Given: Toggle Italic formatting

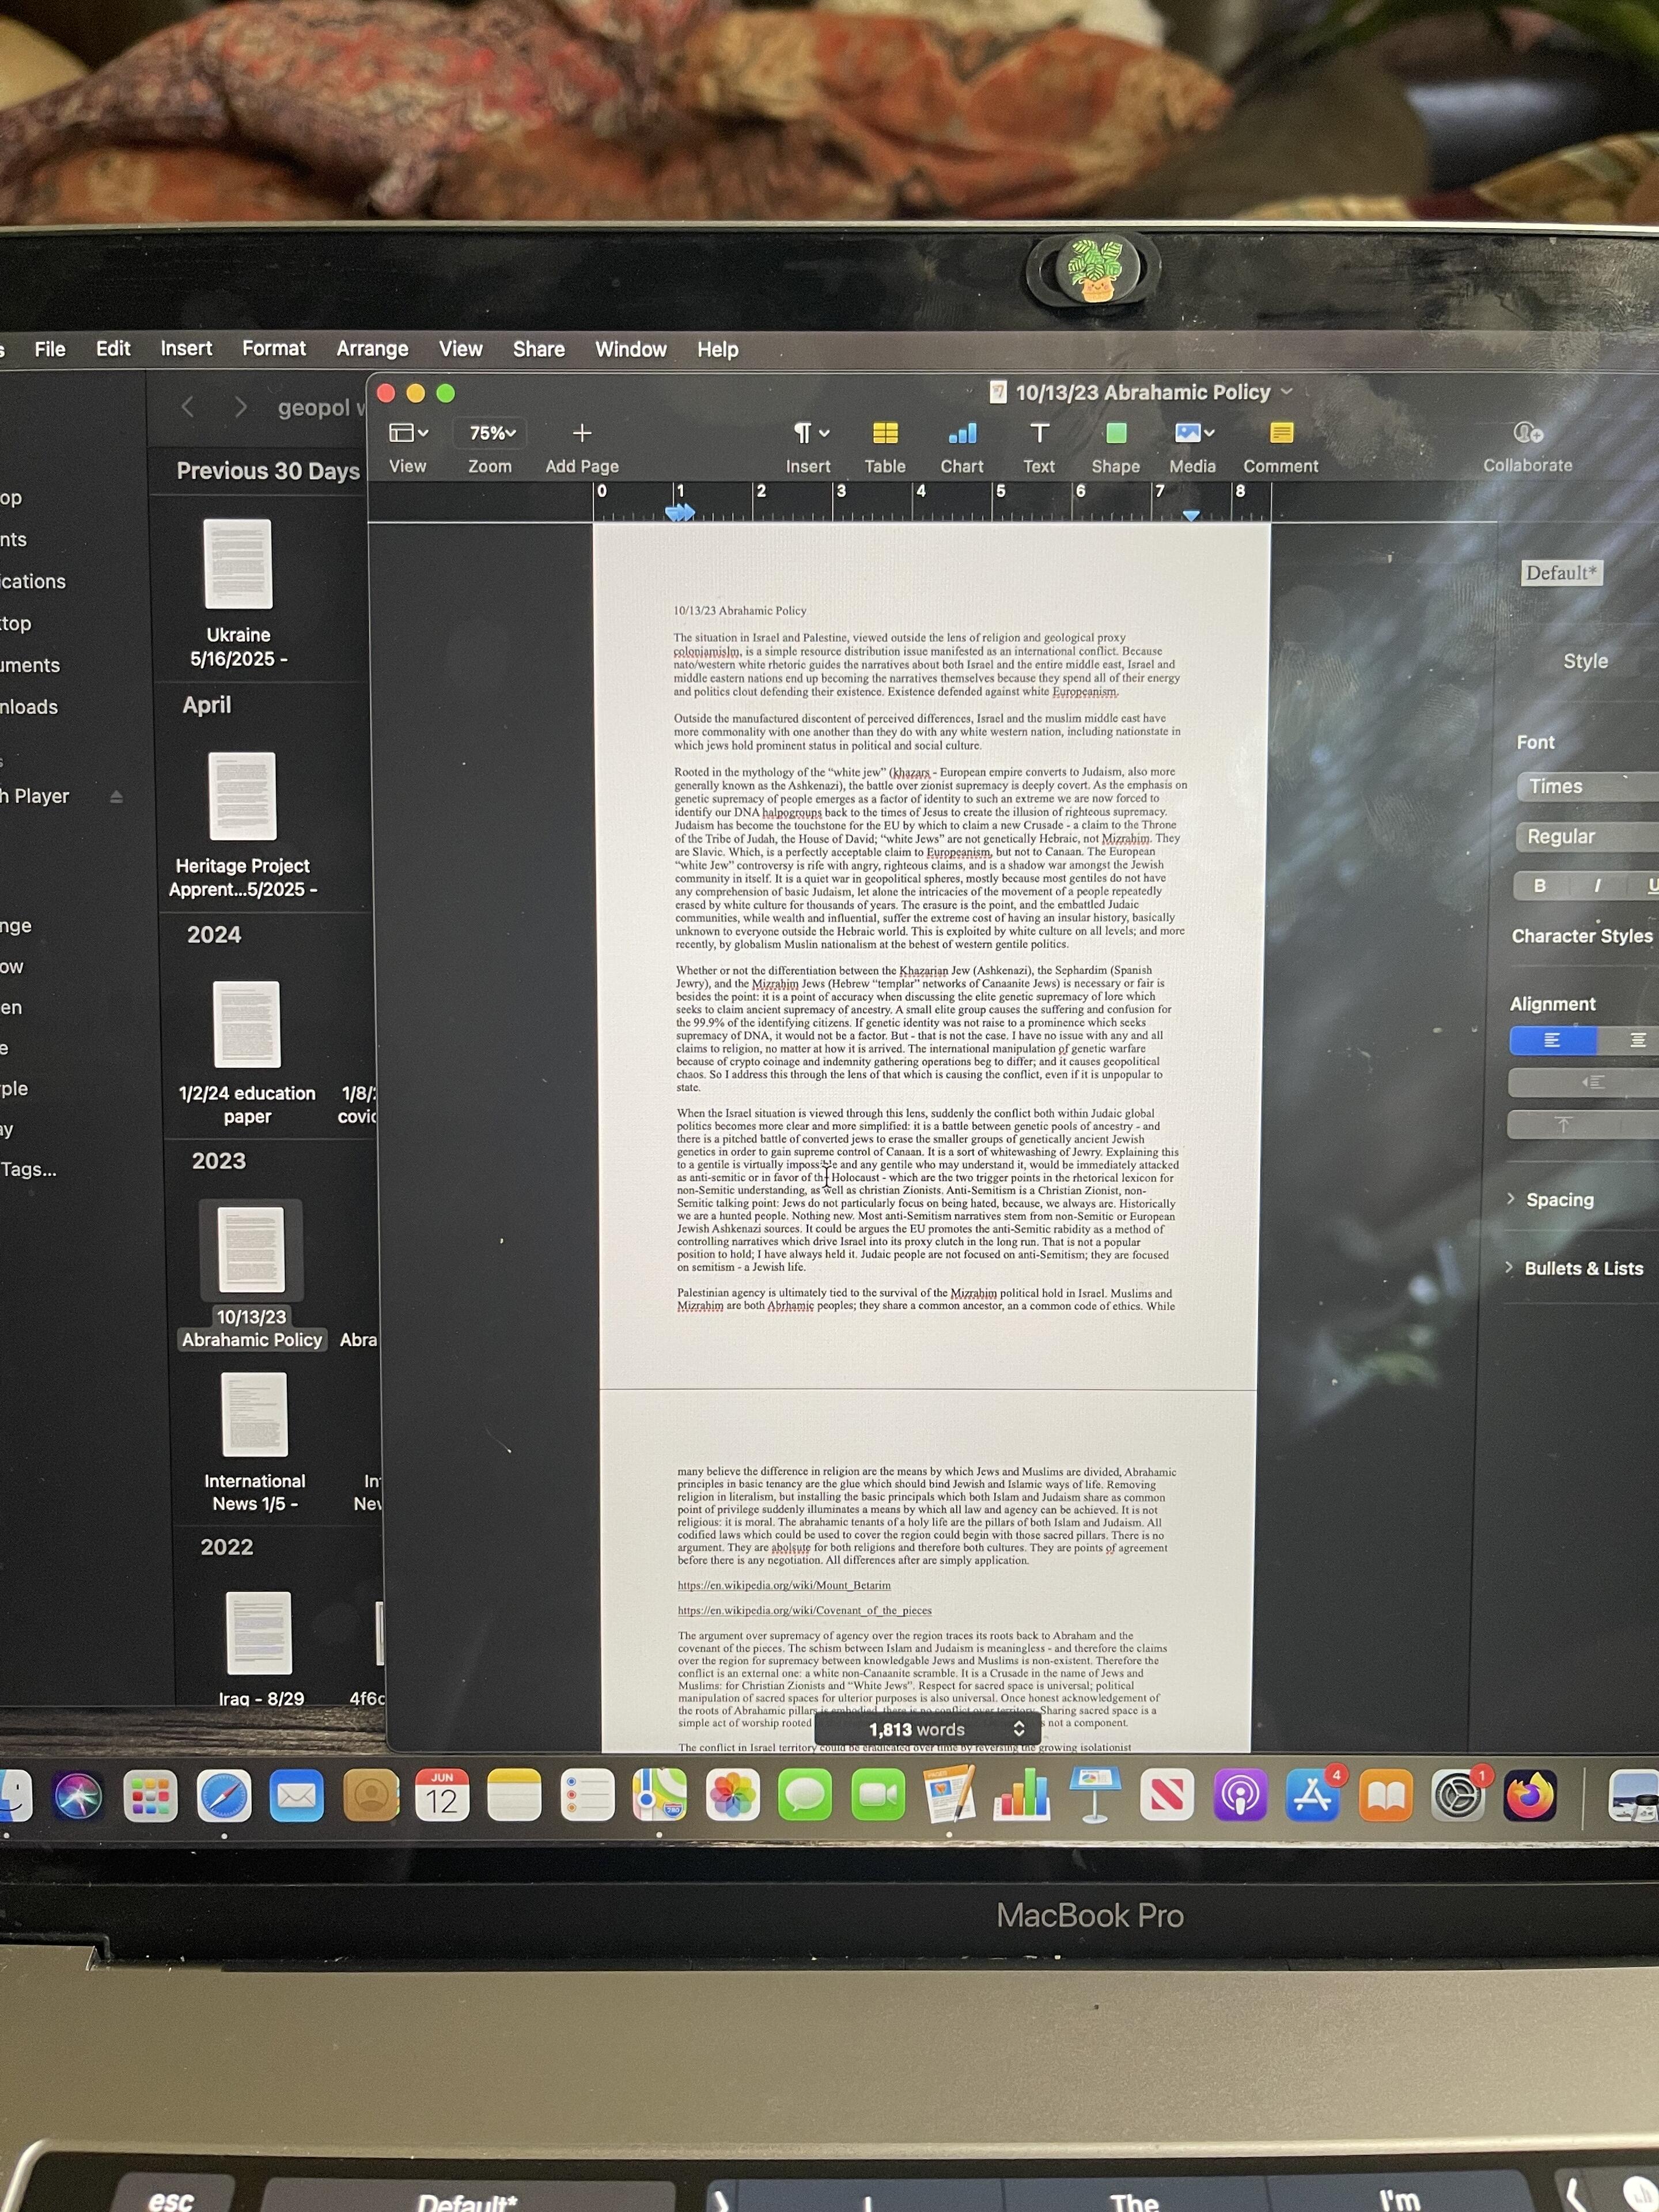Looking at the screenshot, I should pos(1597,886).
